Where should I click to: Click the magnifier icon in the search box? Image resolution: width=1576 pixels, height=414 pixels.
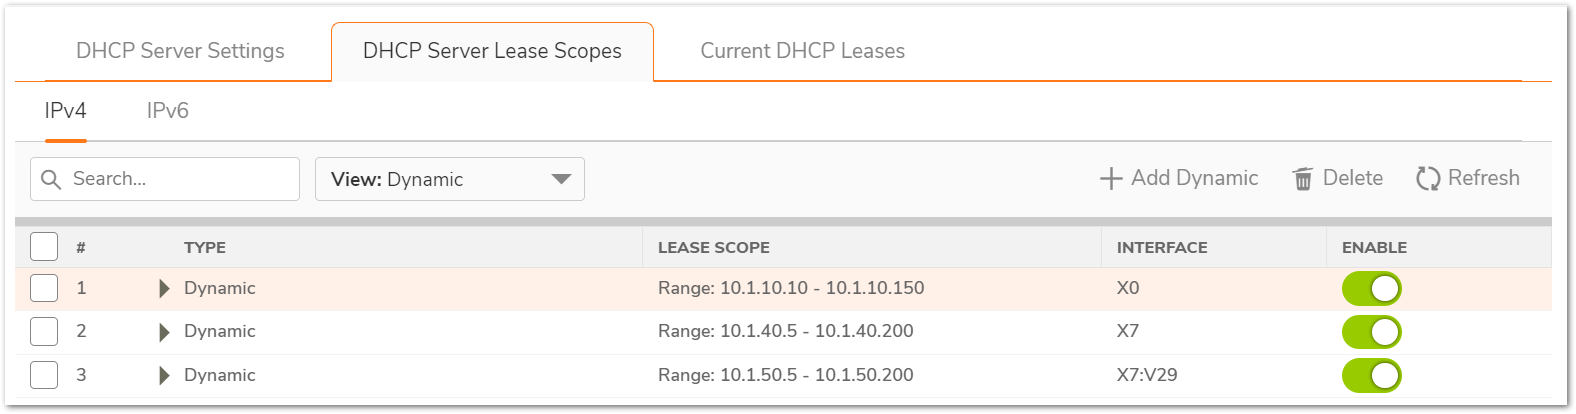click(x=51, y=179)
